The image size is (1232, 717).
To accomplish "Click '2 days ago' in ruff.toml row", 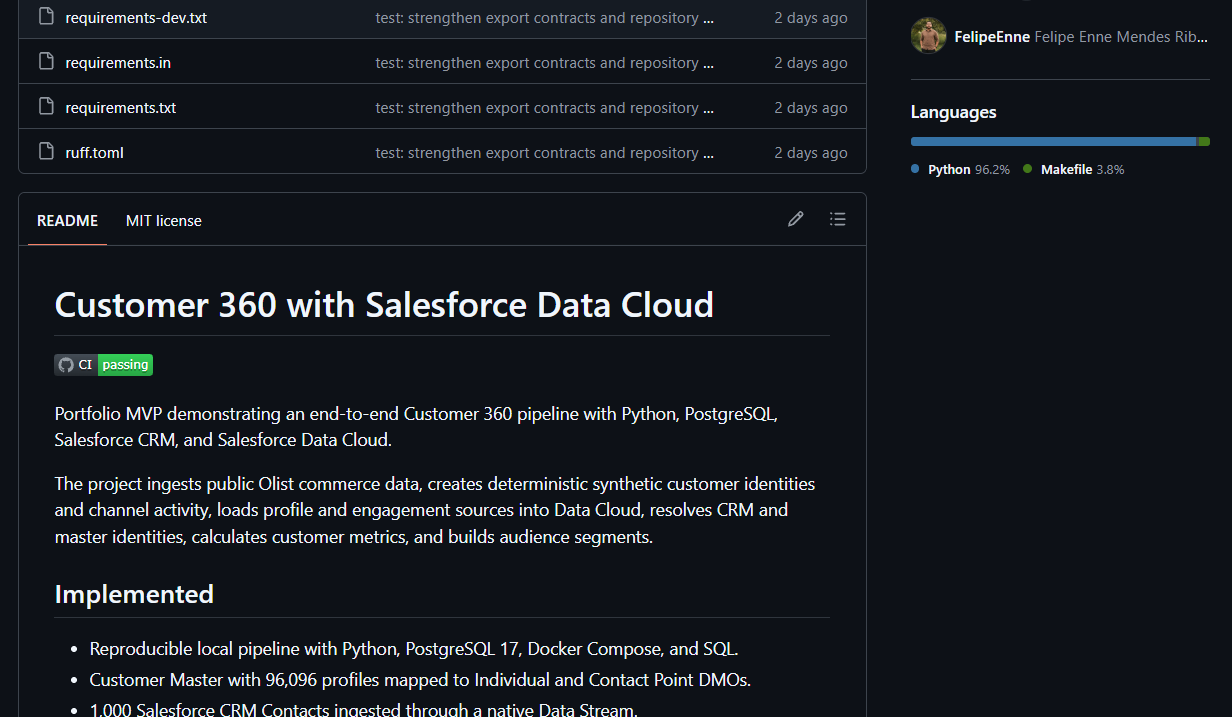I will point(811,152).
